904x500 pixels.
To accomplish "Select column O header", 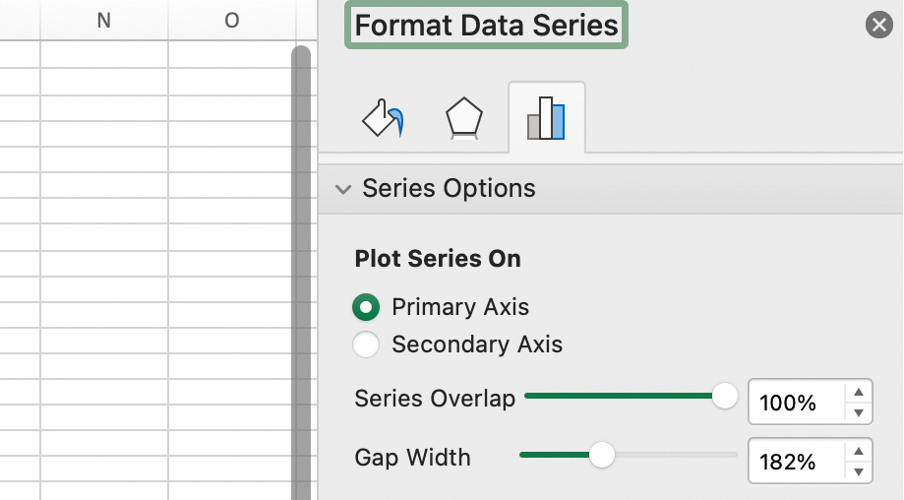I will [232, 20].
